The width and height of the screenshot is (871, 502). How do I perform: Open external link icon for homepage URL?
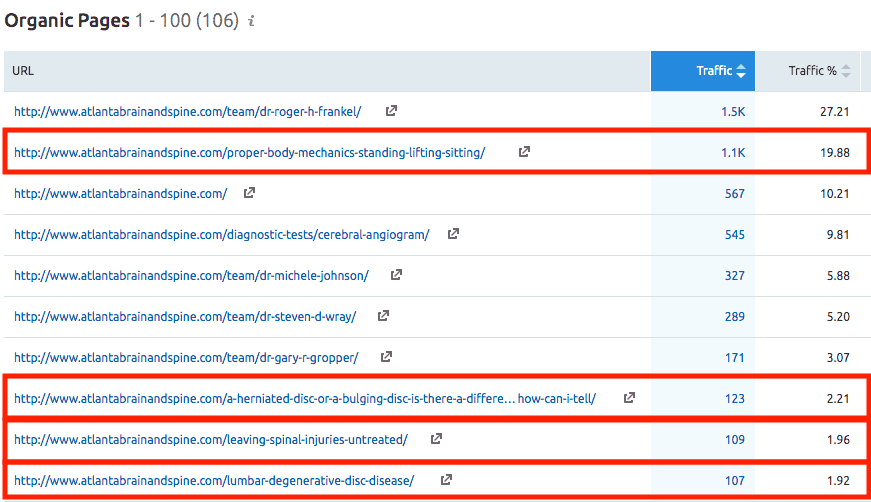point(249,193)
